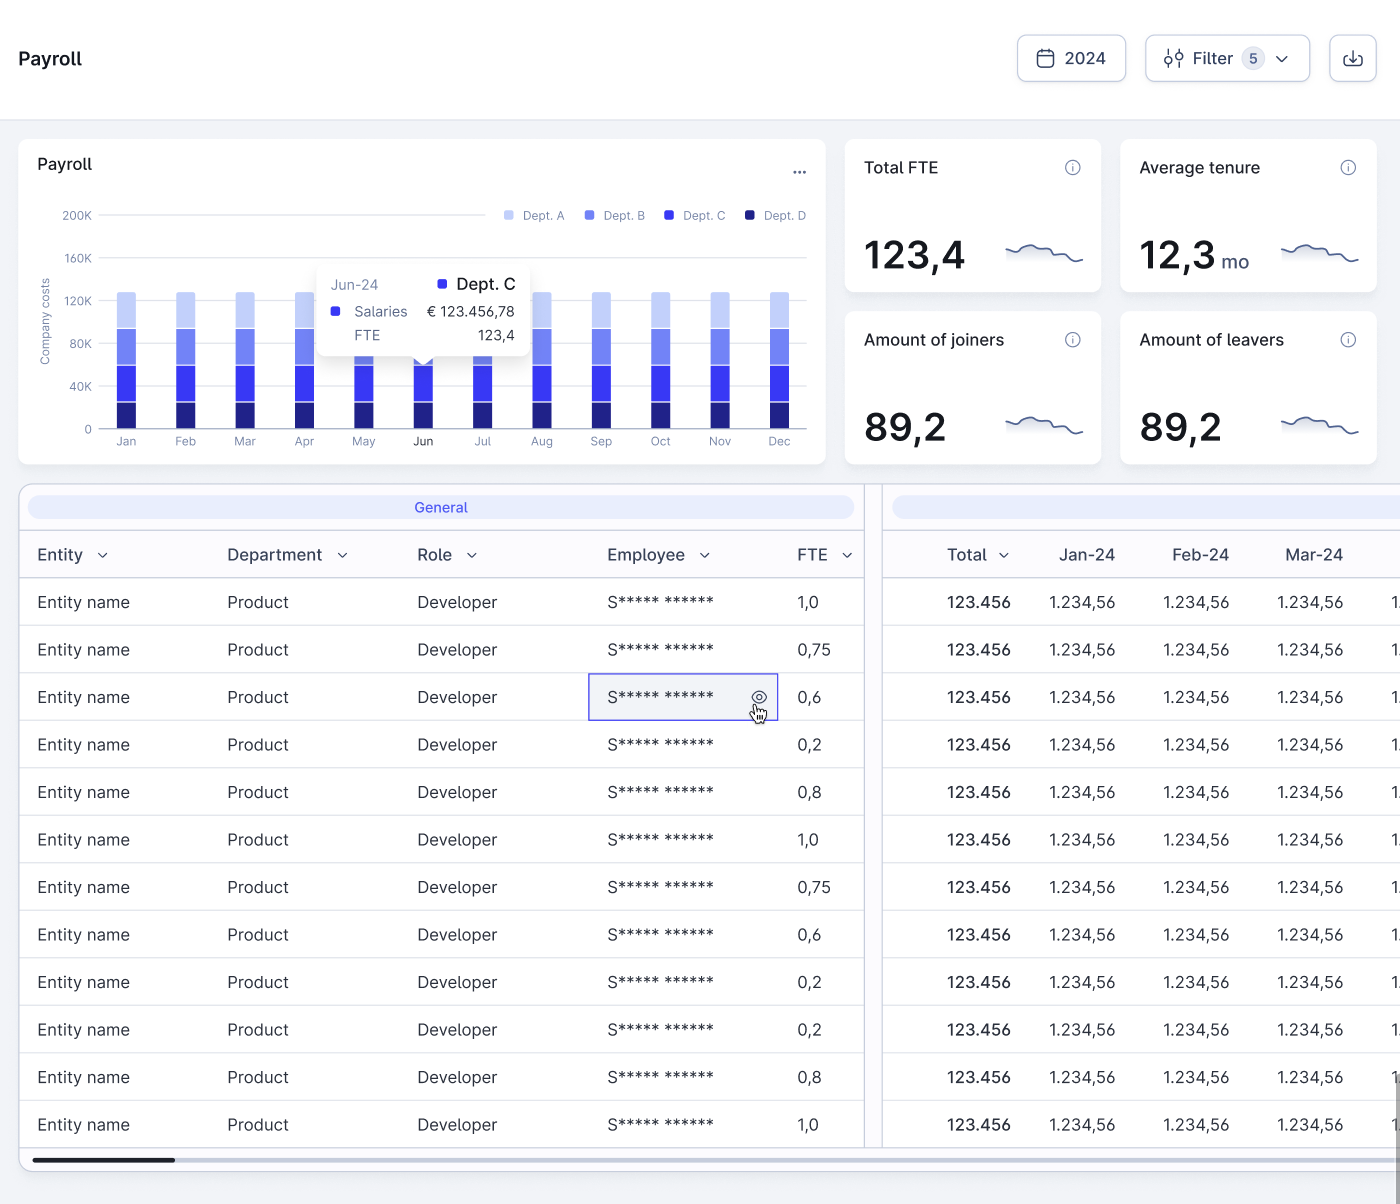Open the 2024 date picker

[1071, 59]
